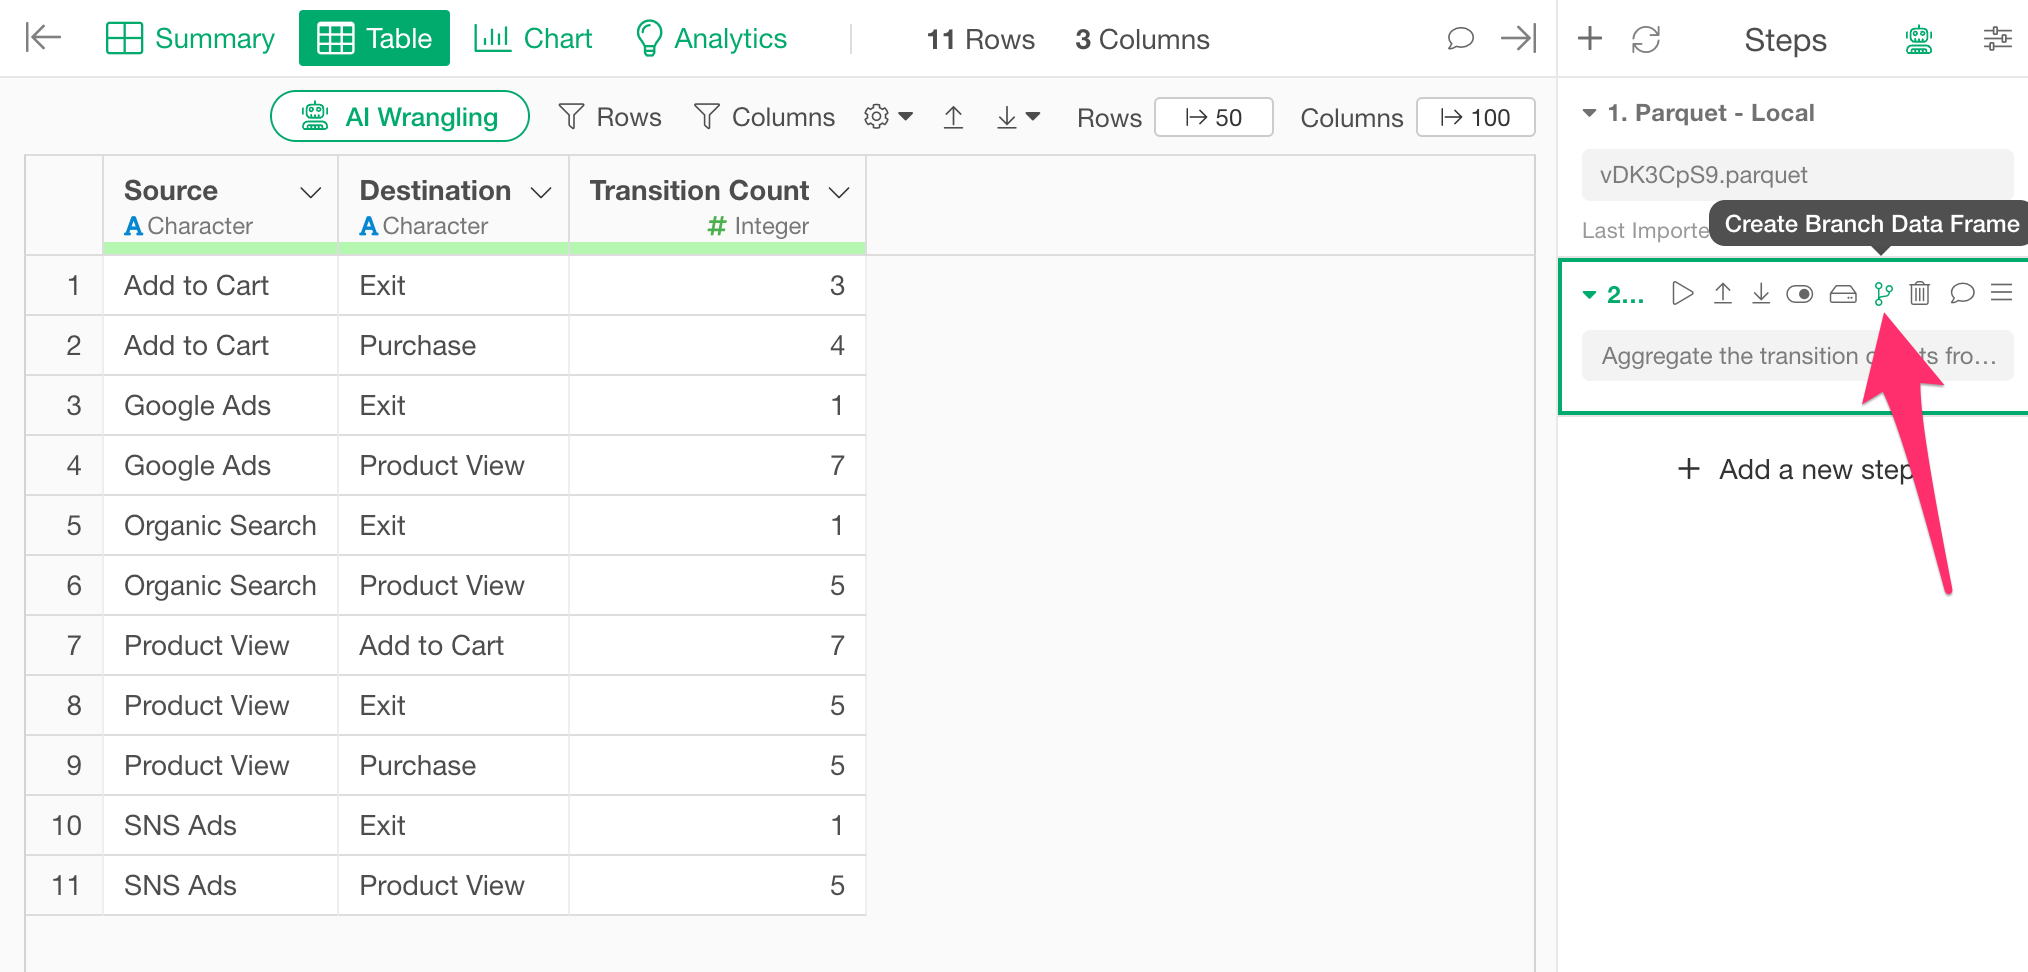The height and width of the screenshot is (972, 2028).
Task: Click Add a new step
Action: [1796, 469]
